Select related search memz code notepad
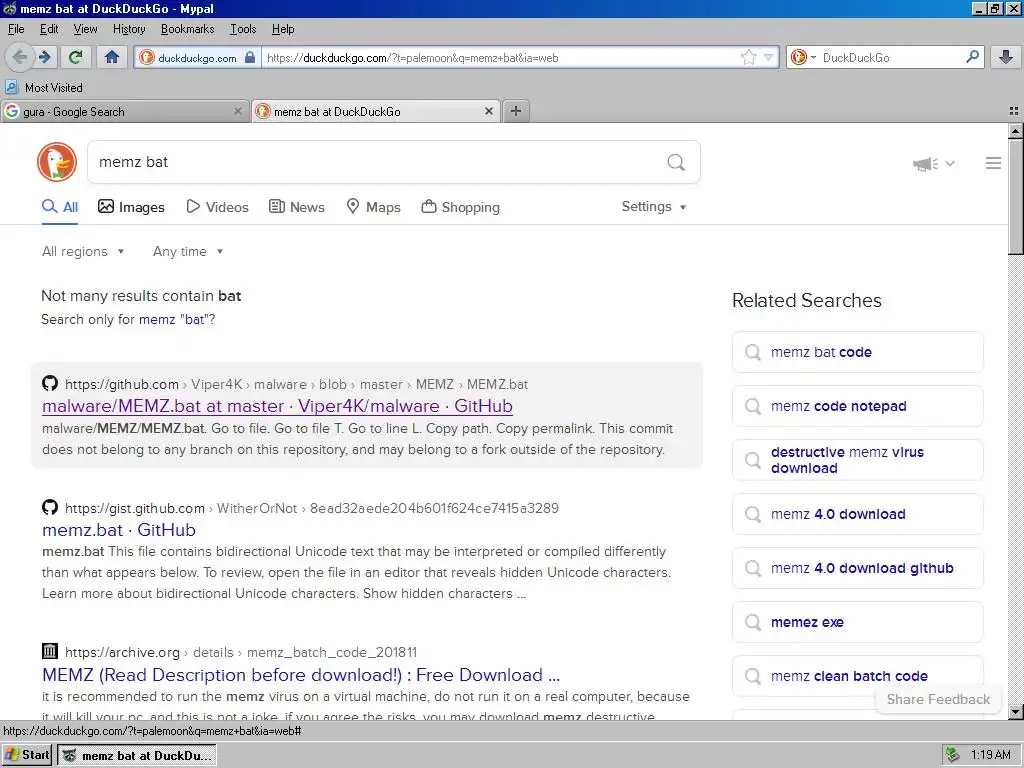Screen dimensions: 1024x768 coord(857,406)
